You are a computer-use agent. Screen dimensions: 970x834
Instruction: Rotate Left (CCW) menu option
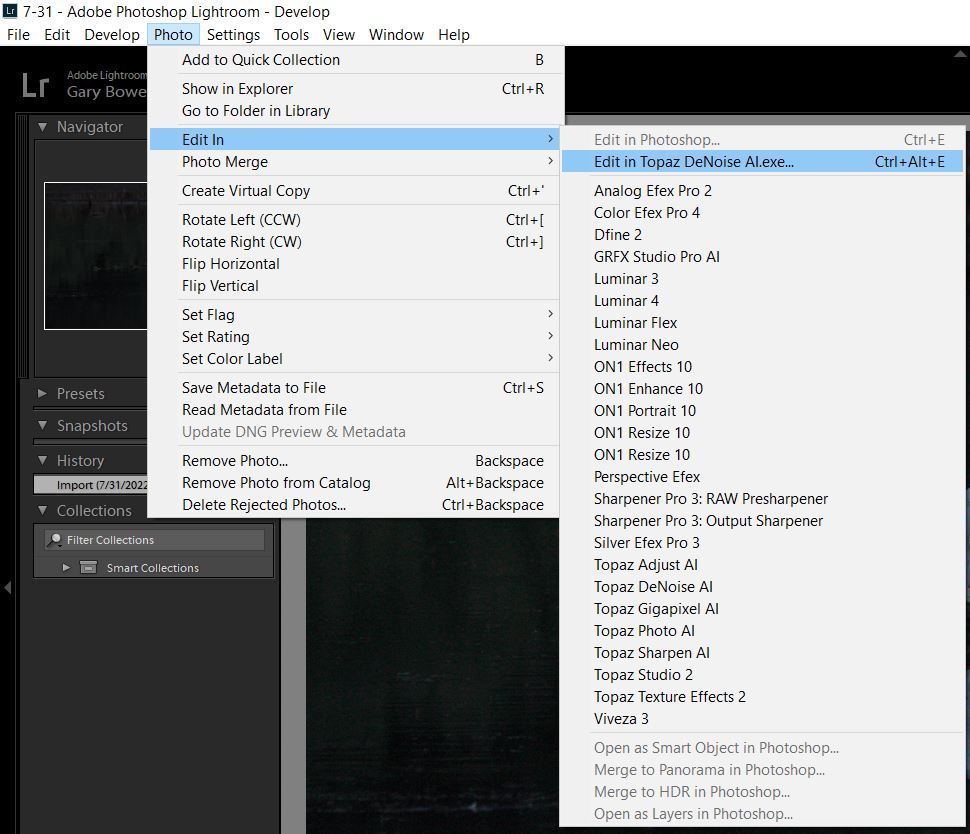point(241,219)
